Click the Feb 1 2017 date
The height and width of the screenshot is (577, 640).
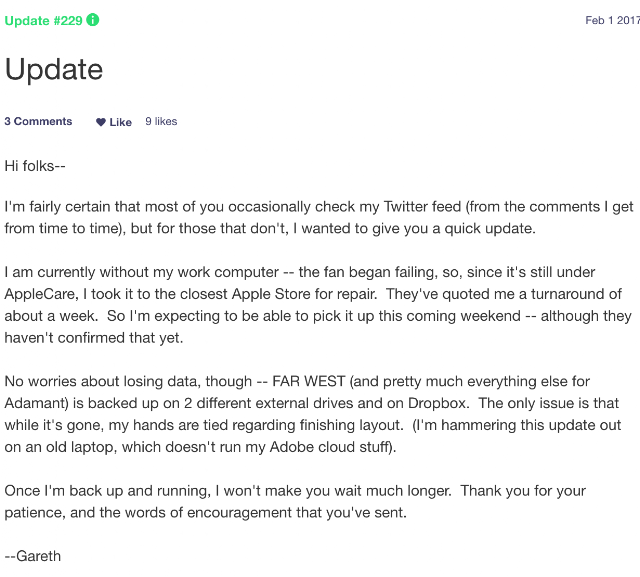612,20
